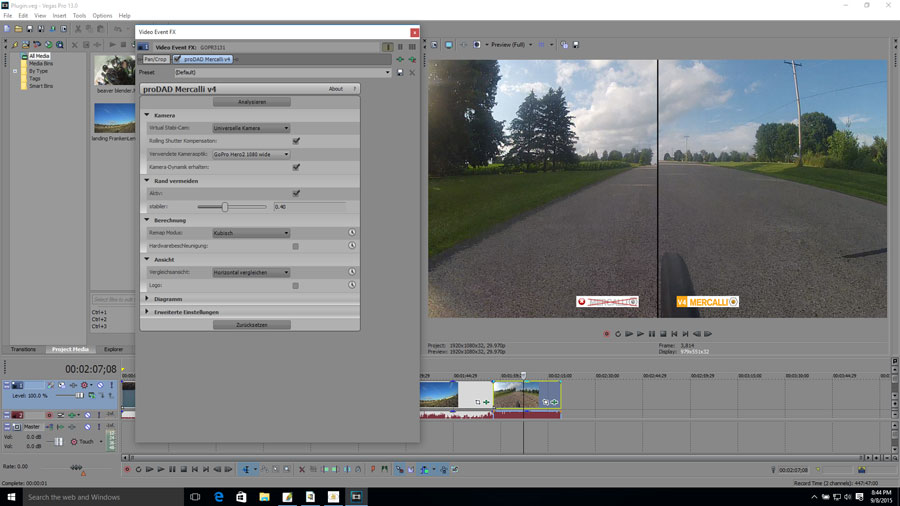Open the Preset dropdown
900x506 pixels.
click(282, 72)
